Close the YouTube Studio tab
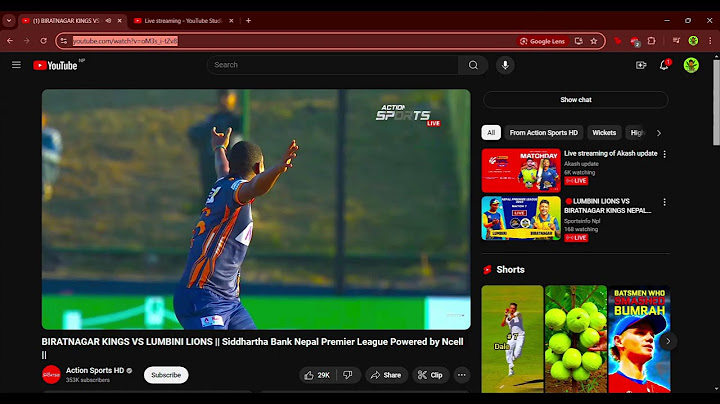 tap(231, 21)
